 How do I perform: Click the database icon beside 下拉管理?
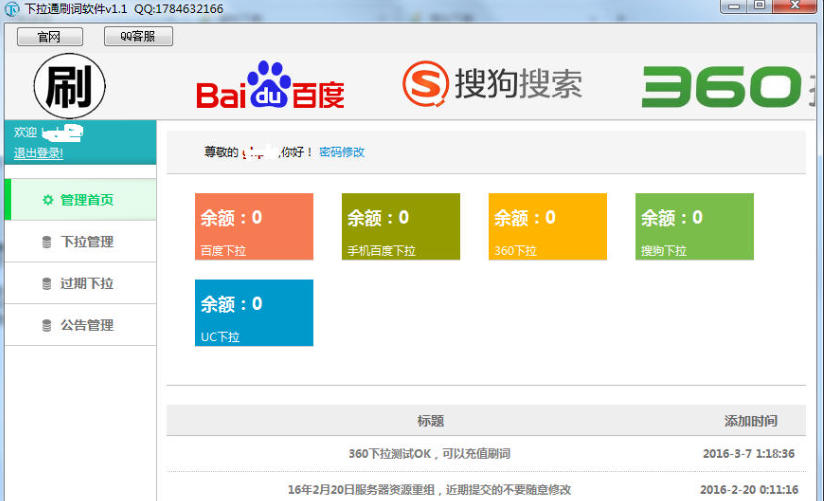pyautogui.click(x=47, y=242)
